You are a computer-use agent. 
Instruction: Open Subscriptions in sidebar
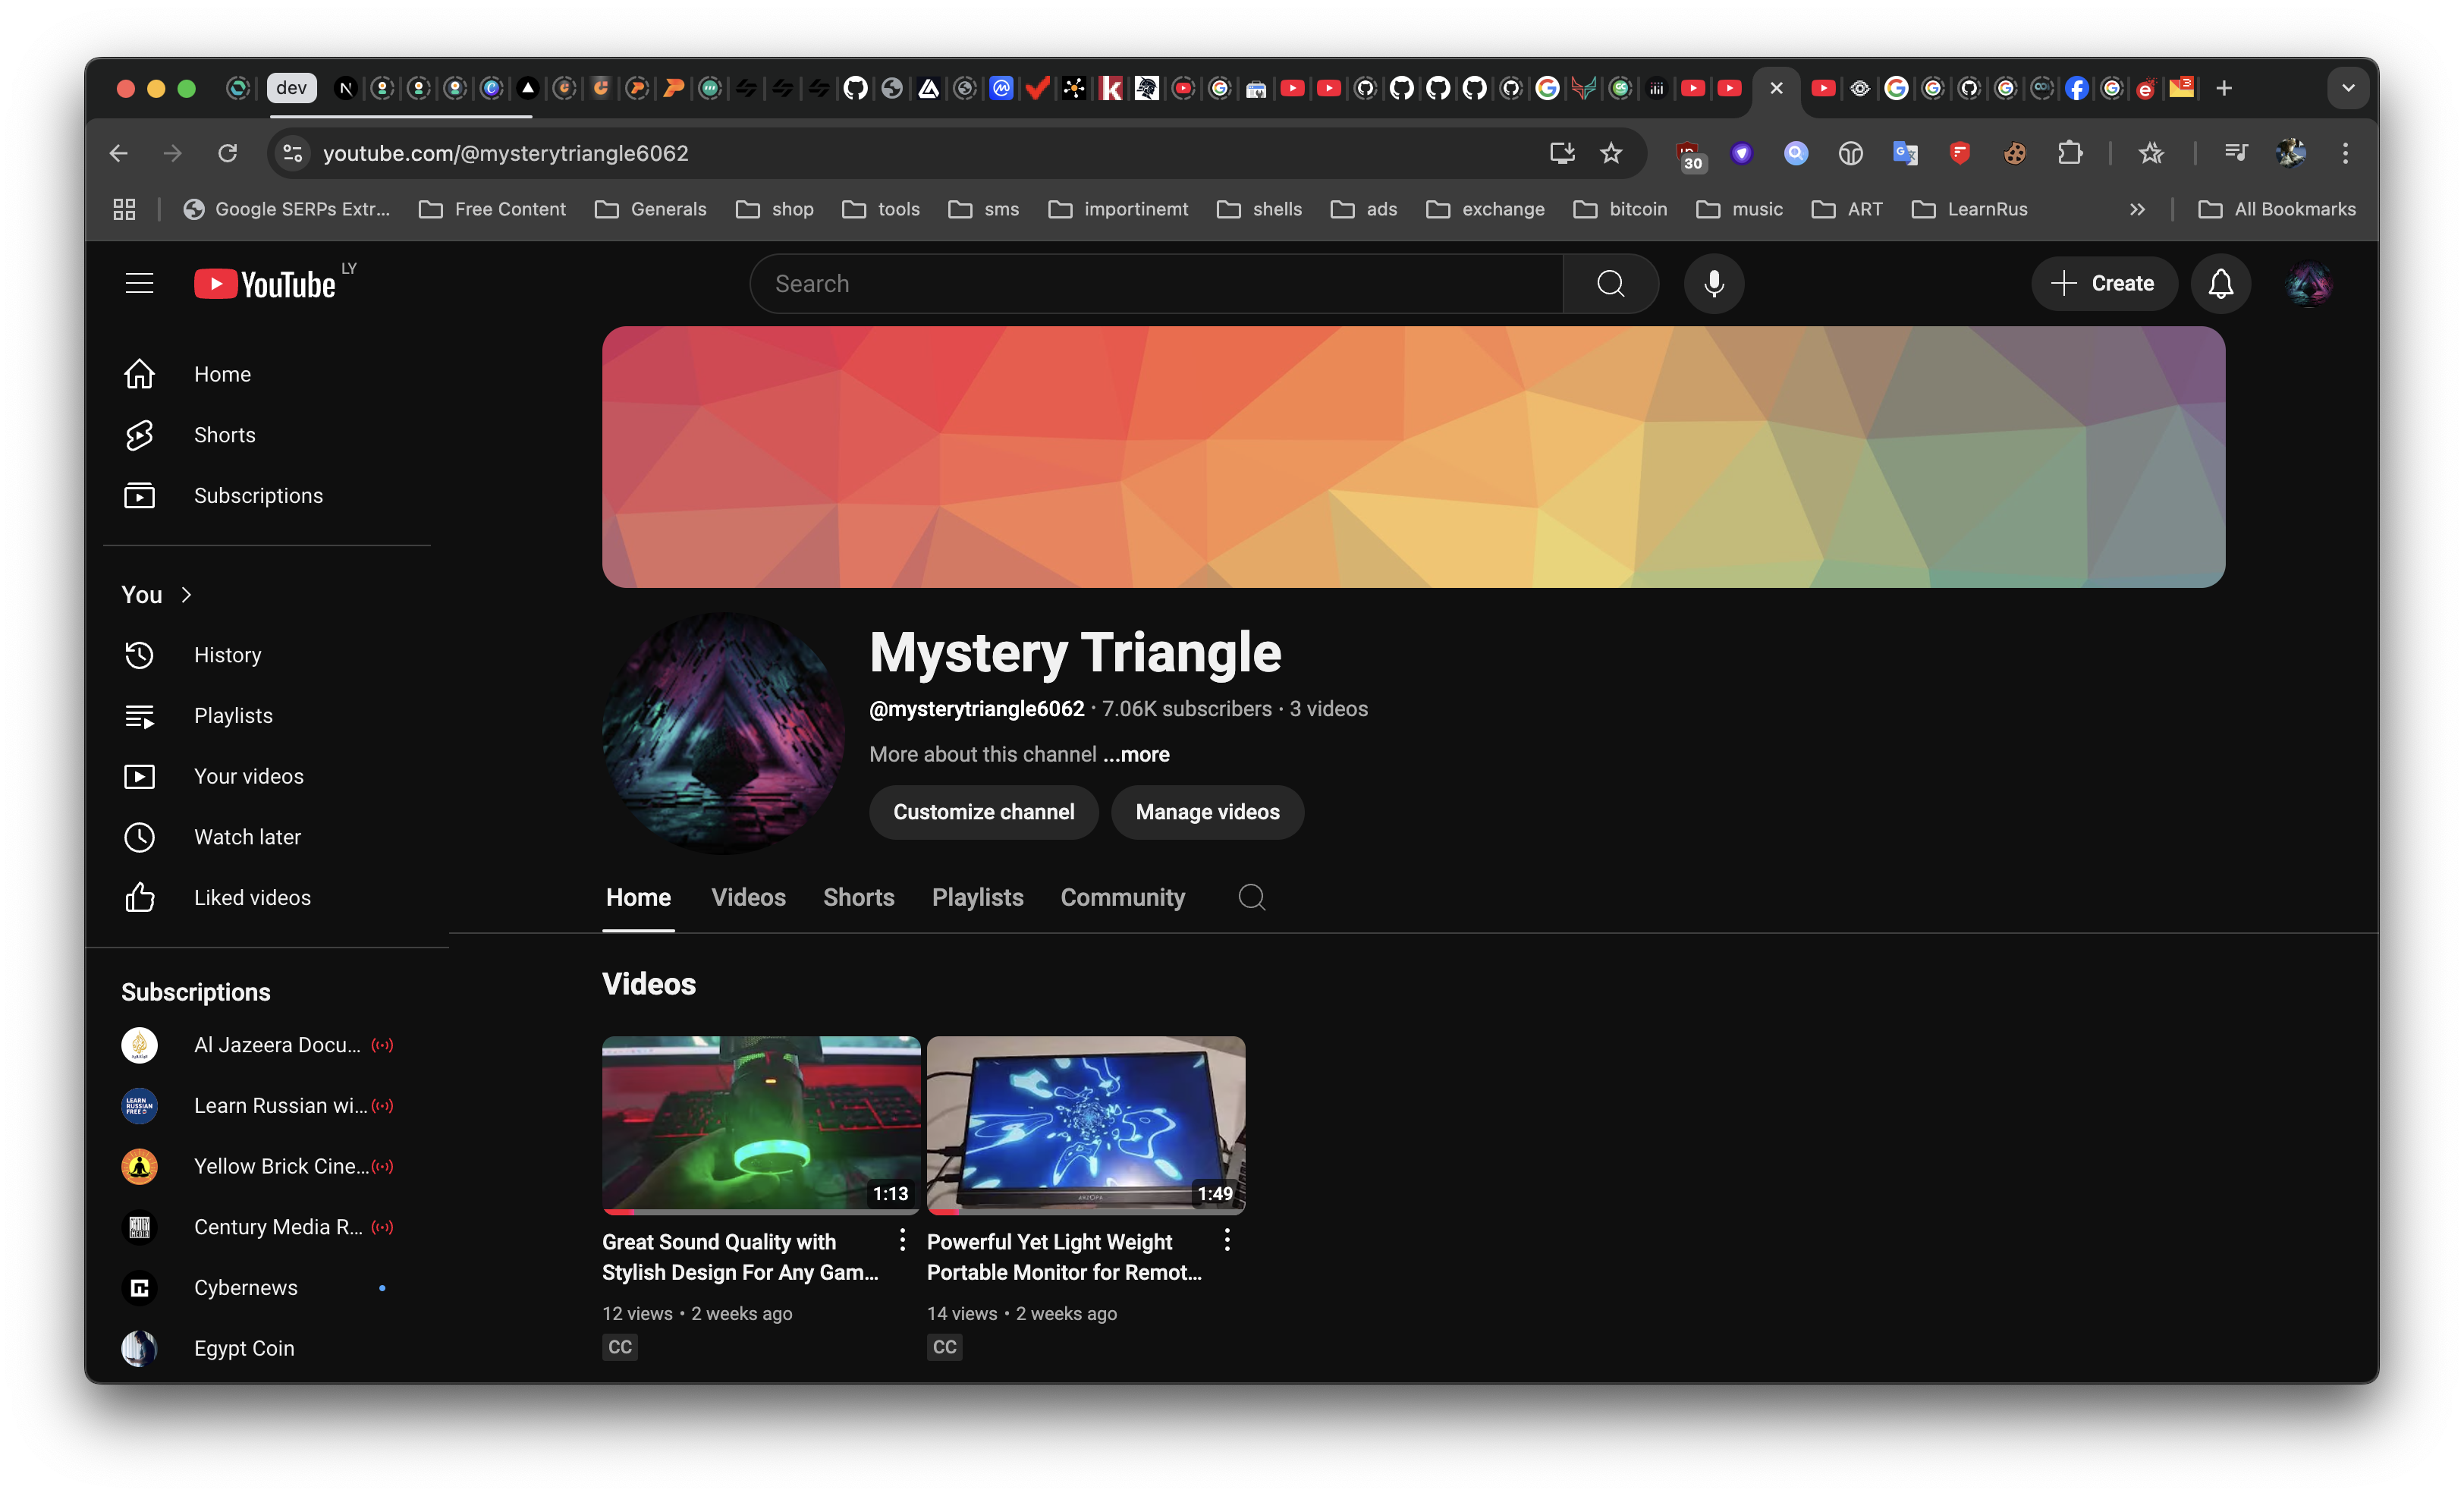pyautogui.click(x=266, y=496)
